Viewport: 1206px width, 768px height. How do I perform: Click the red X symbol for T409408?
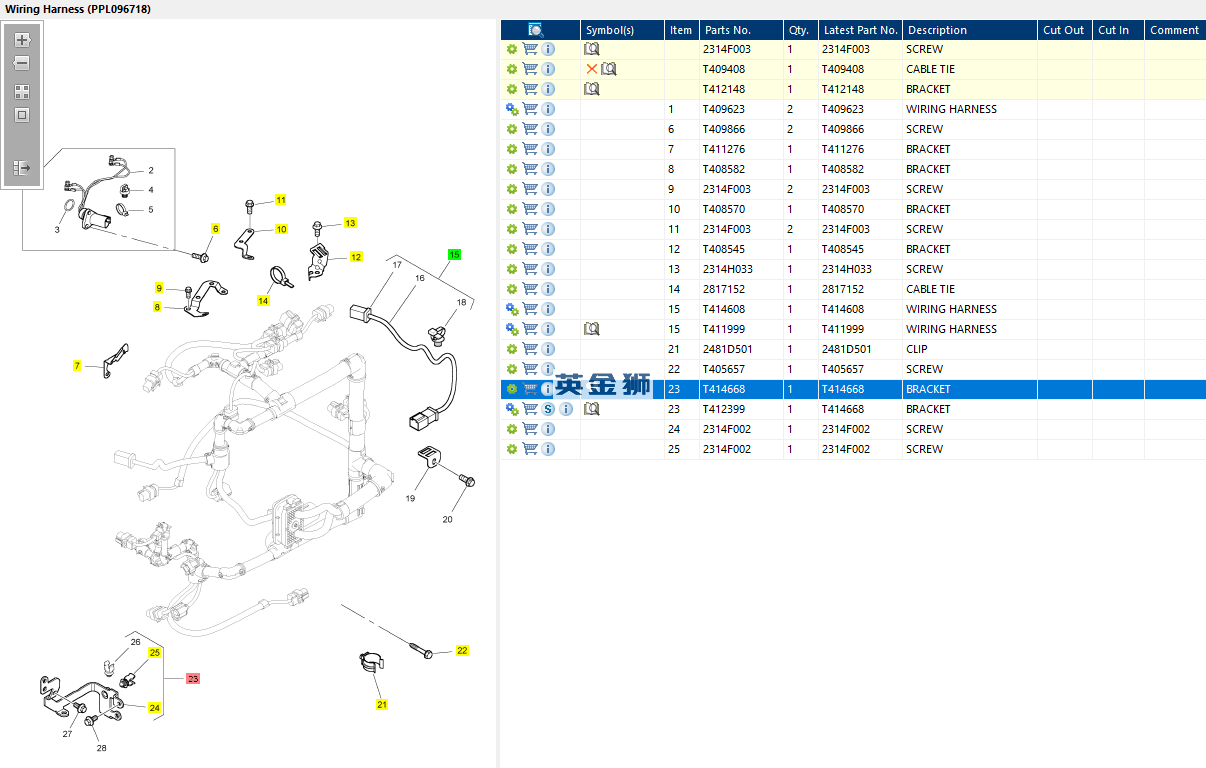click(591, 69)
